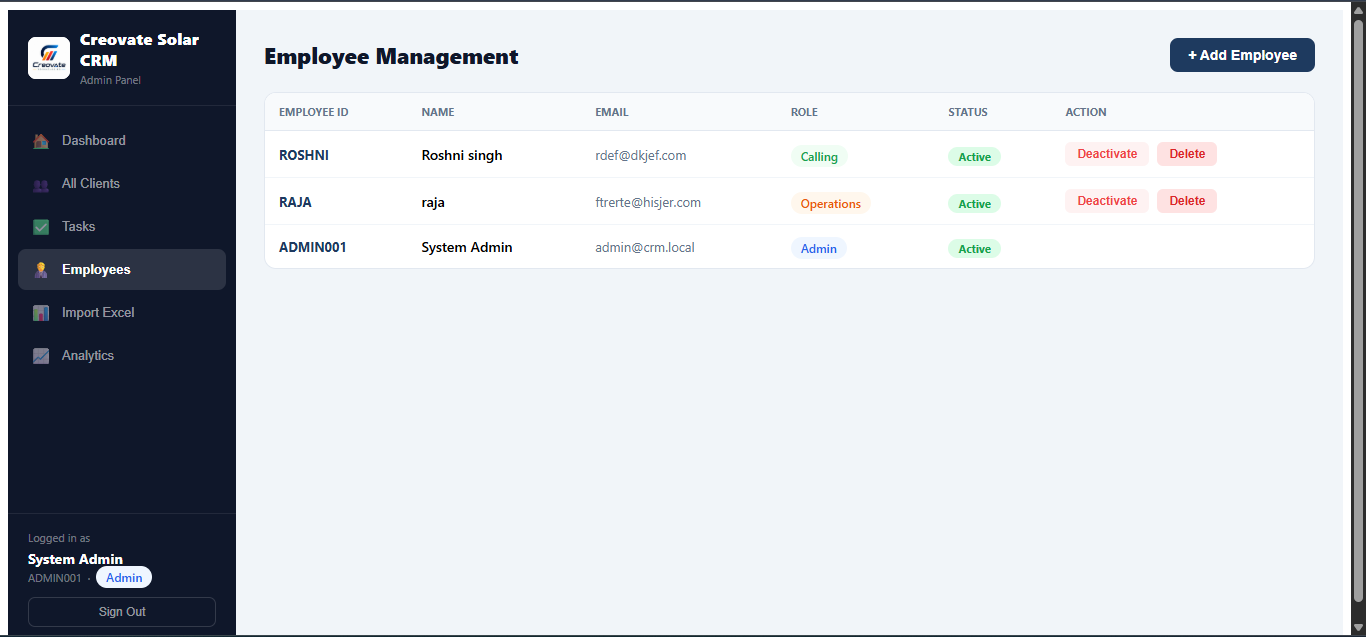Delete employee raja
The width and height of the screenshot is (1366, 637).
pyautogui.click(x=1187, y=201)
